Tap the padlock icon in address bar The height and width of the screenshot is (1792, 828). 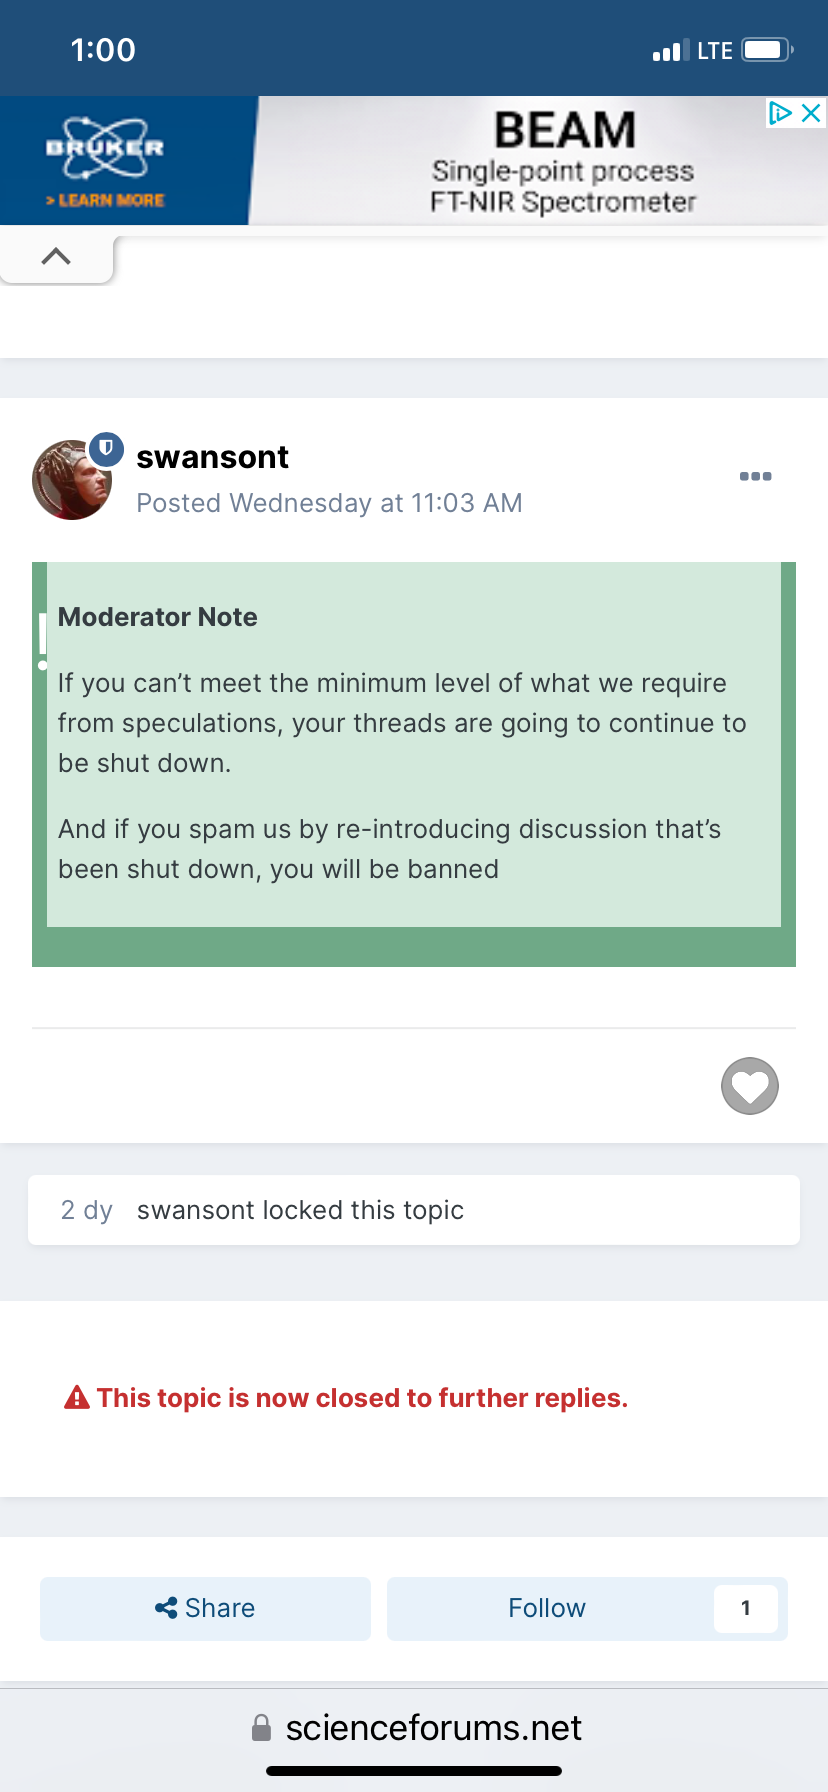pyautogui.click(x=261, y=1728)
